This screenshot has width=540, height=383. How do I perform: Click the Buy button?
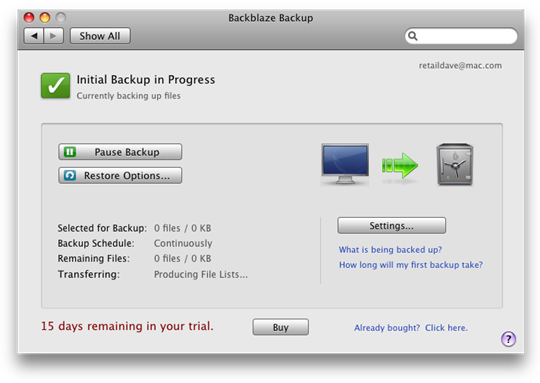pos(281,327)
